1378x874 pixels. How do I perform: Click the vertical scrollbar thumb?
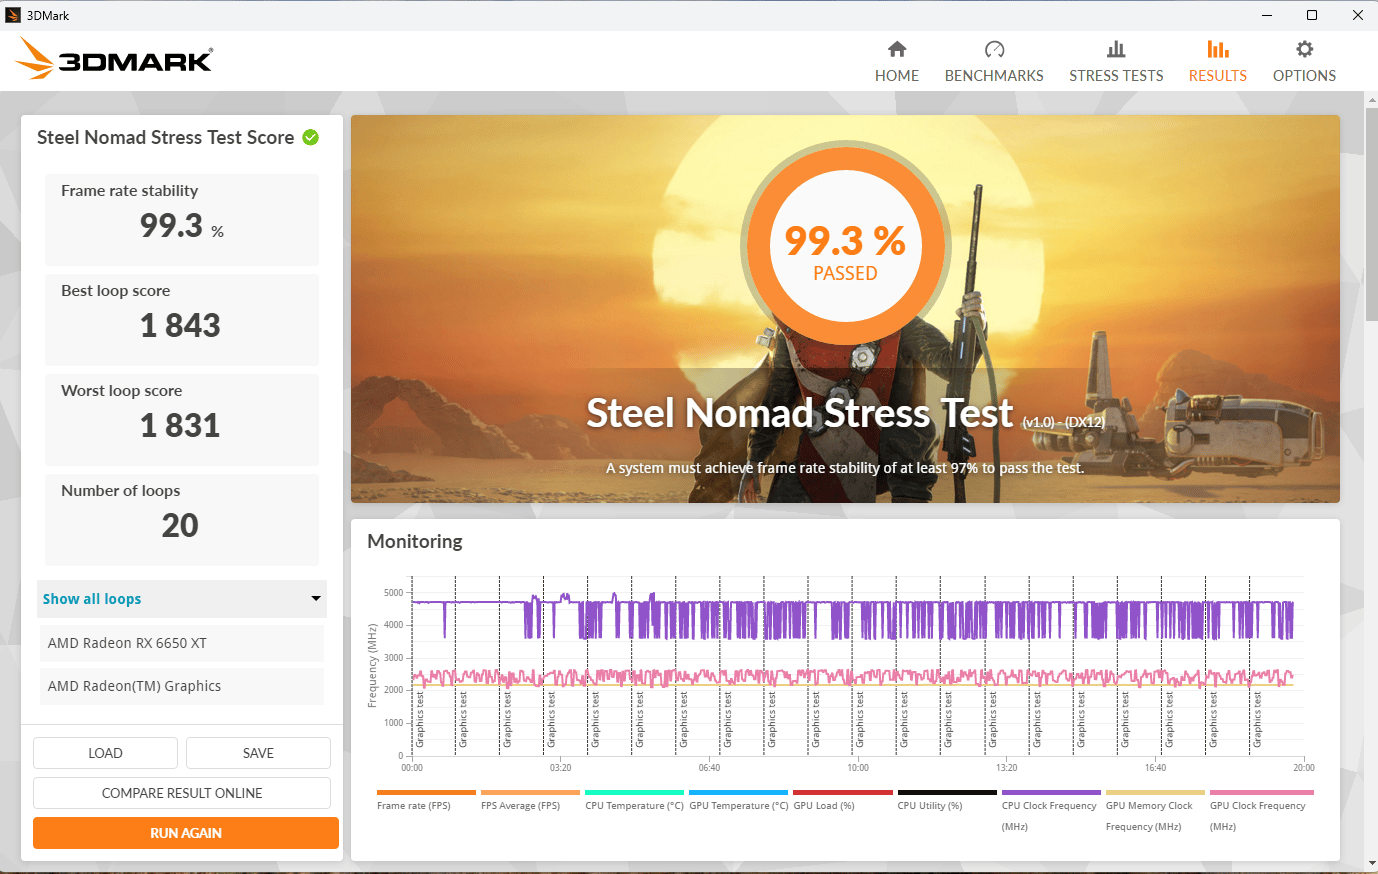(1371, 215)
